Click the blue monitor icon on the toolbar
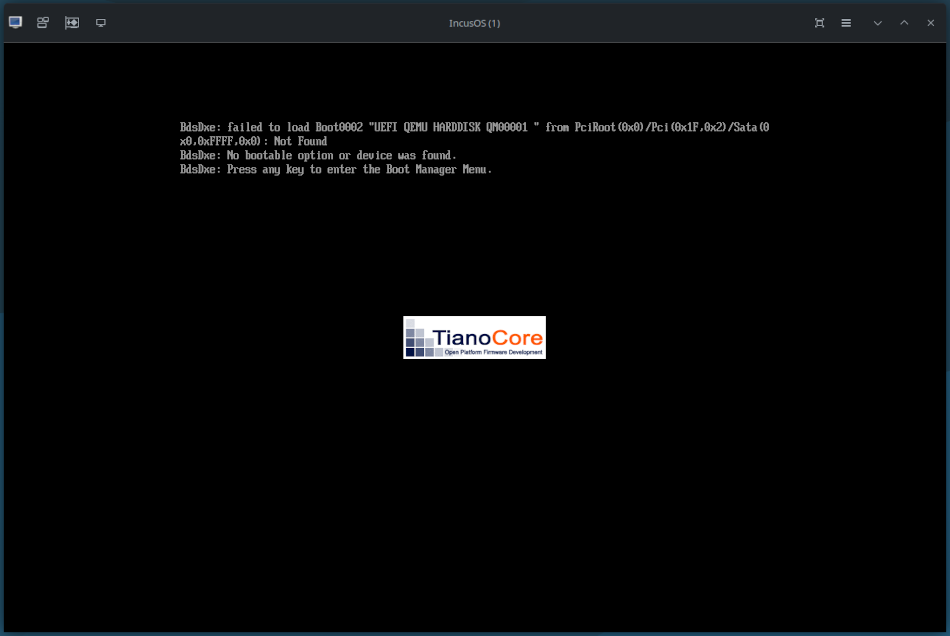 15,22
